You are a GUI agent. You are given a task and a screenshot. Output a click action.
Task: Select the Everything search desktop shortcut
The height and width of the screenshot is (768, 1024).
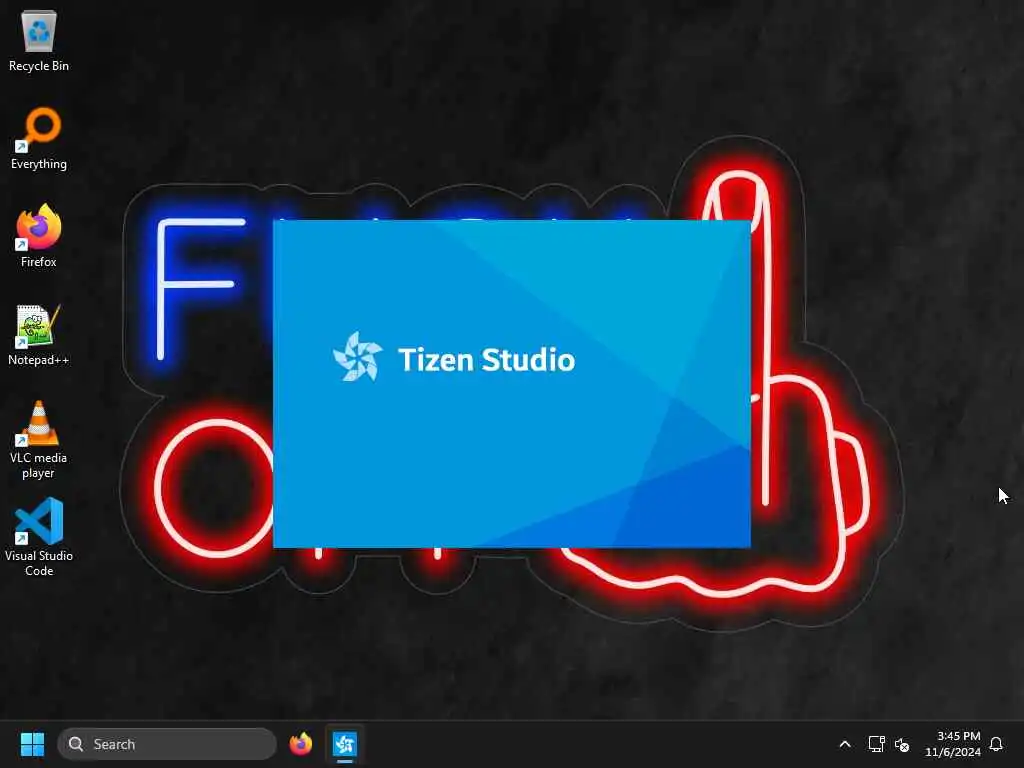[x=39, y=138]
